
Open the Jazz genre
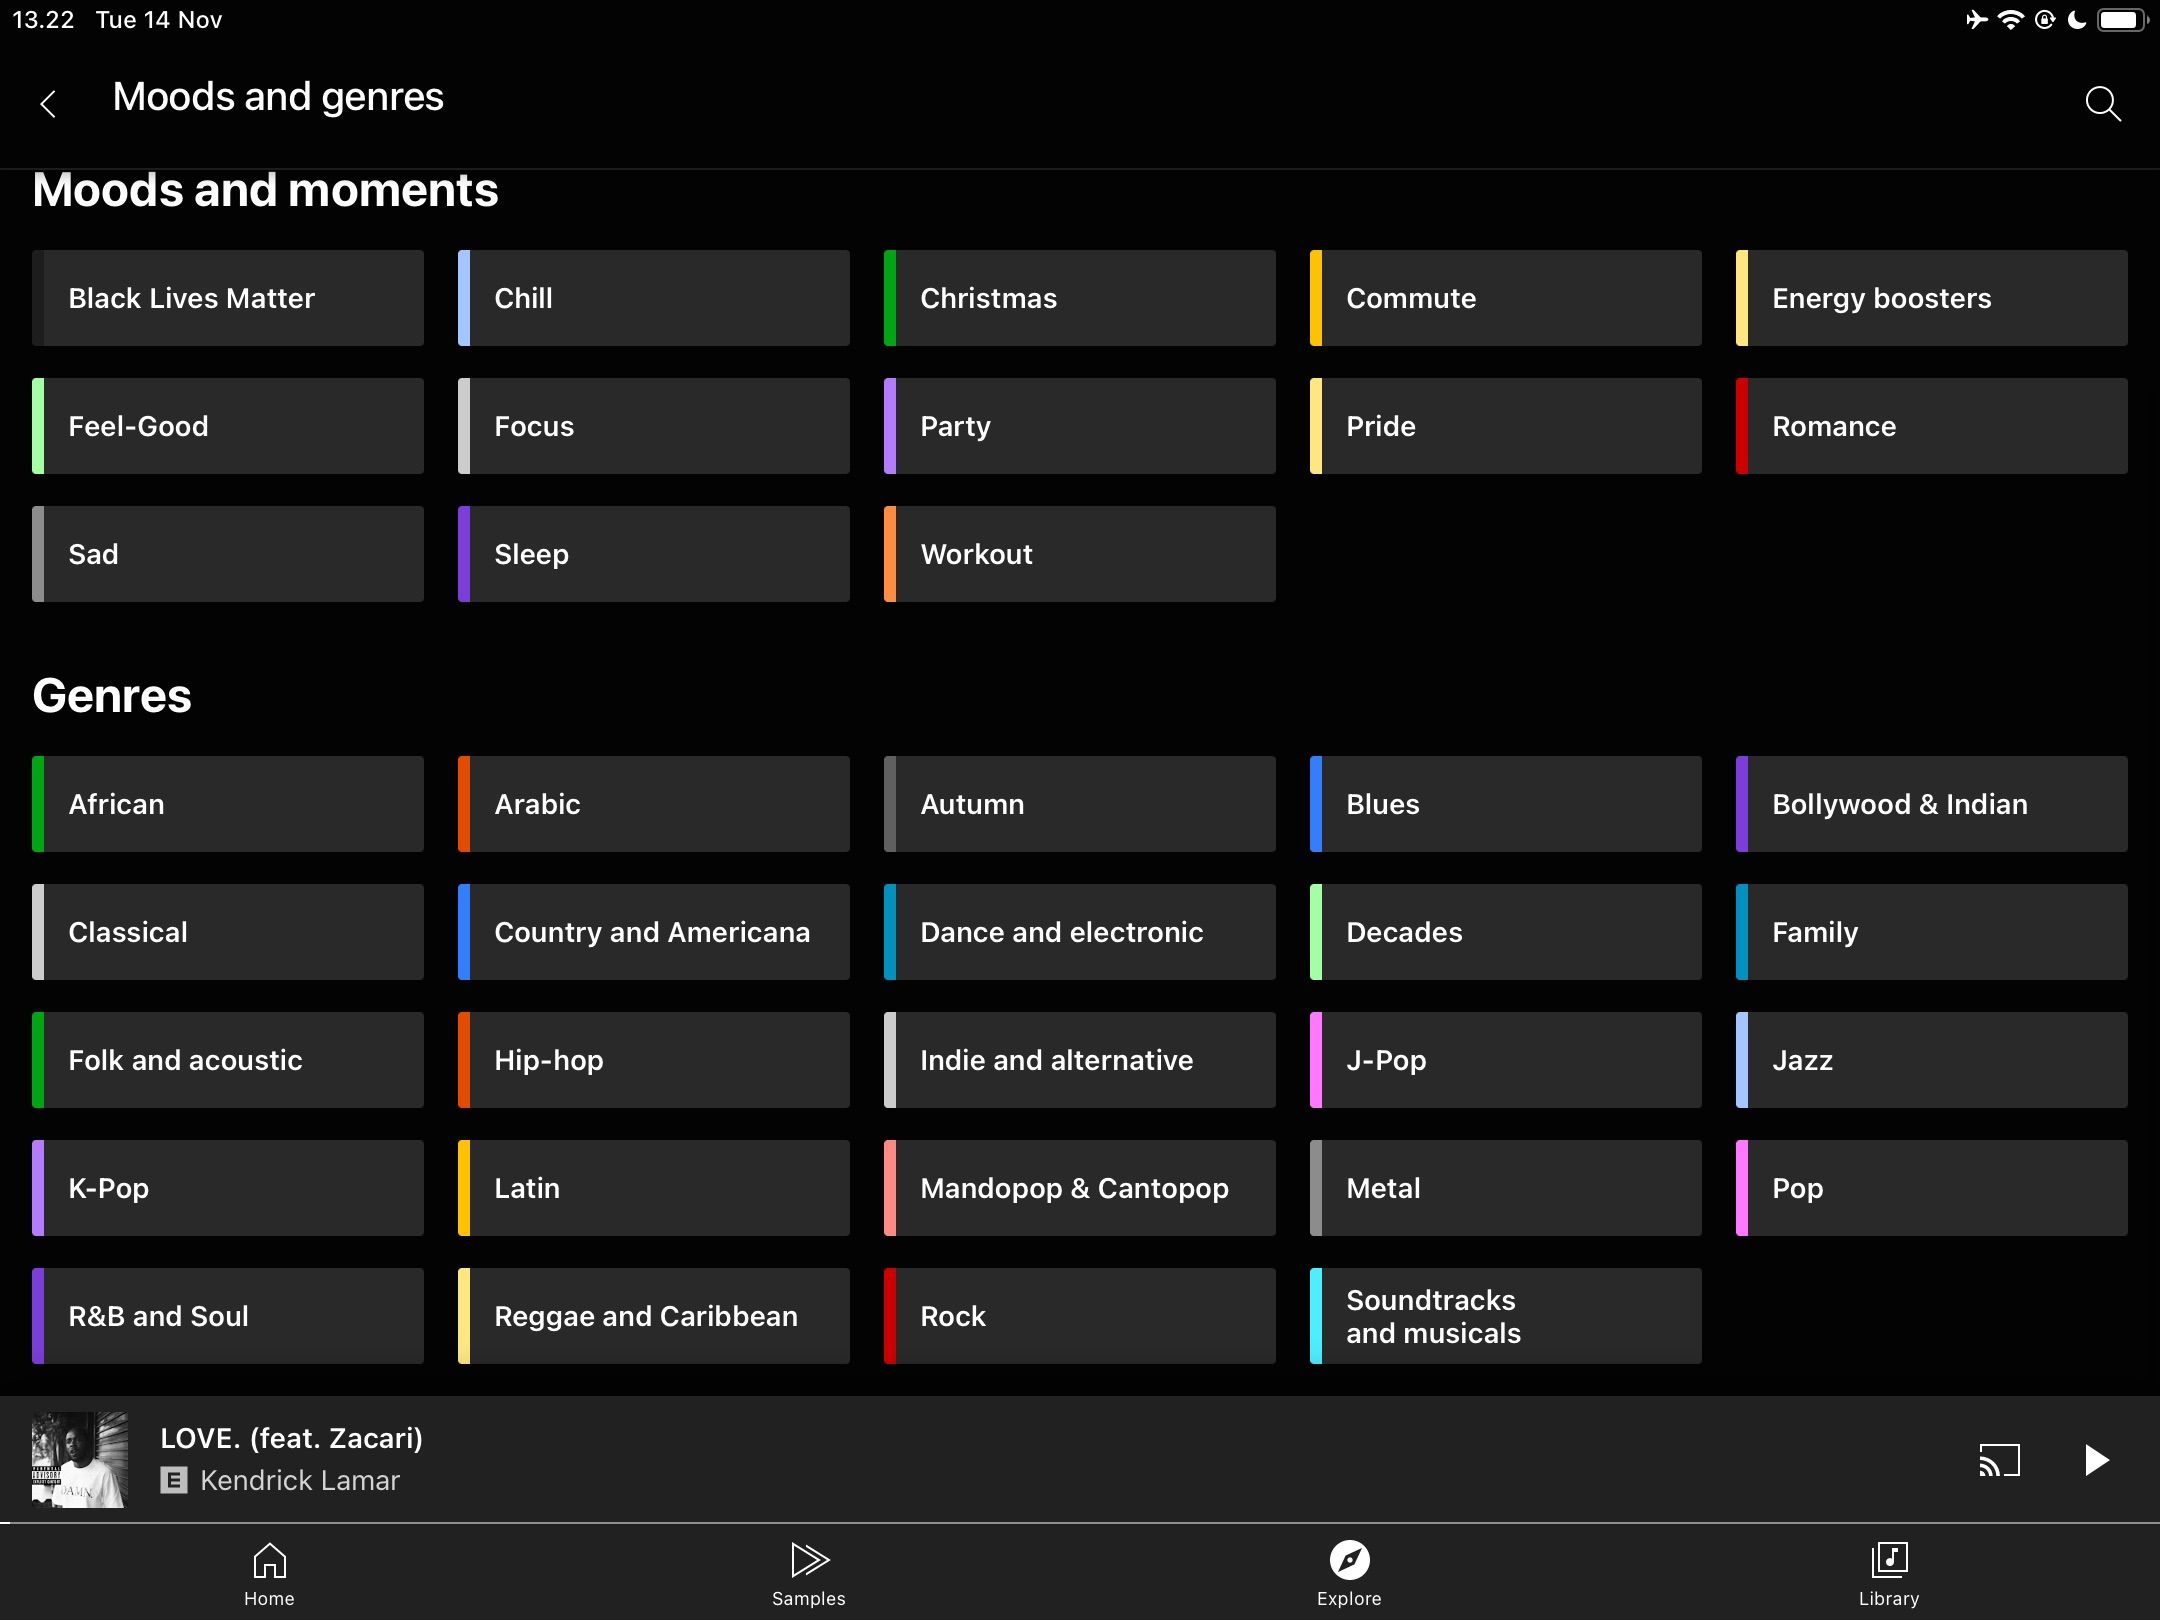tap(1931, 1060)
